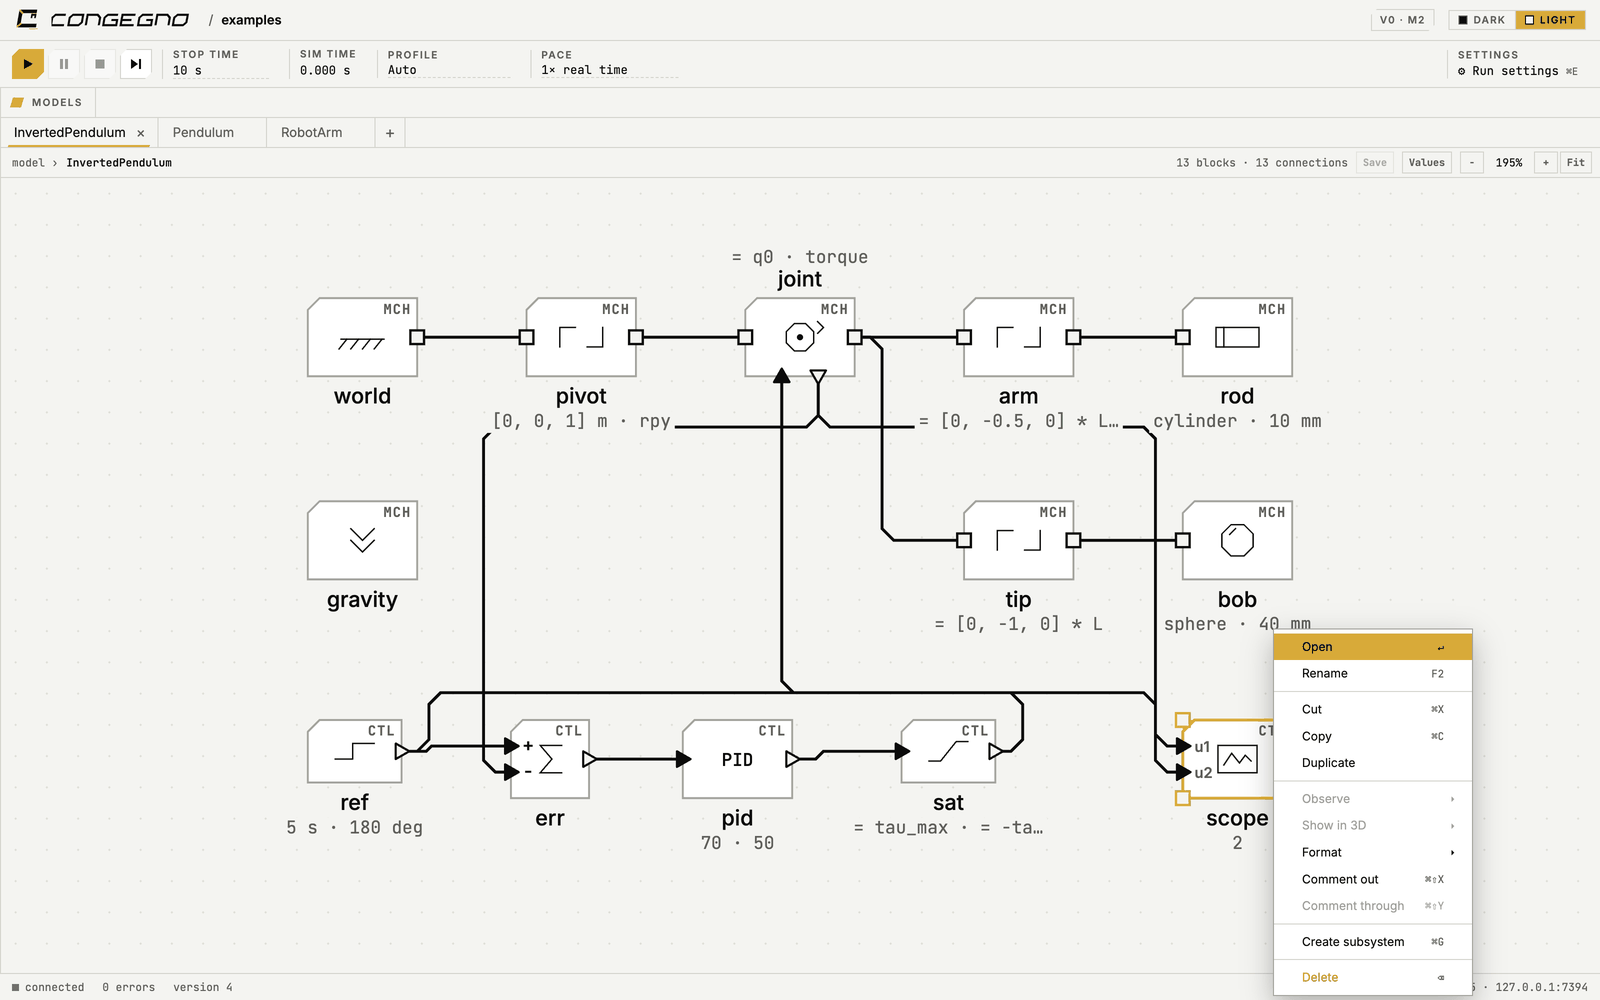Select the PID controller block
1600x1000 pixels.
(x=738, y=759)
